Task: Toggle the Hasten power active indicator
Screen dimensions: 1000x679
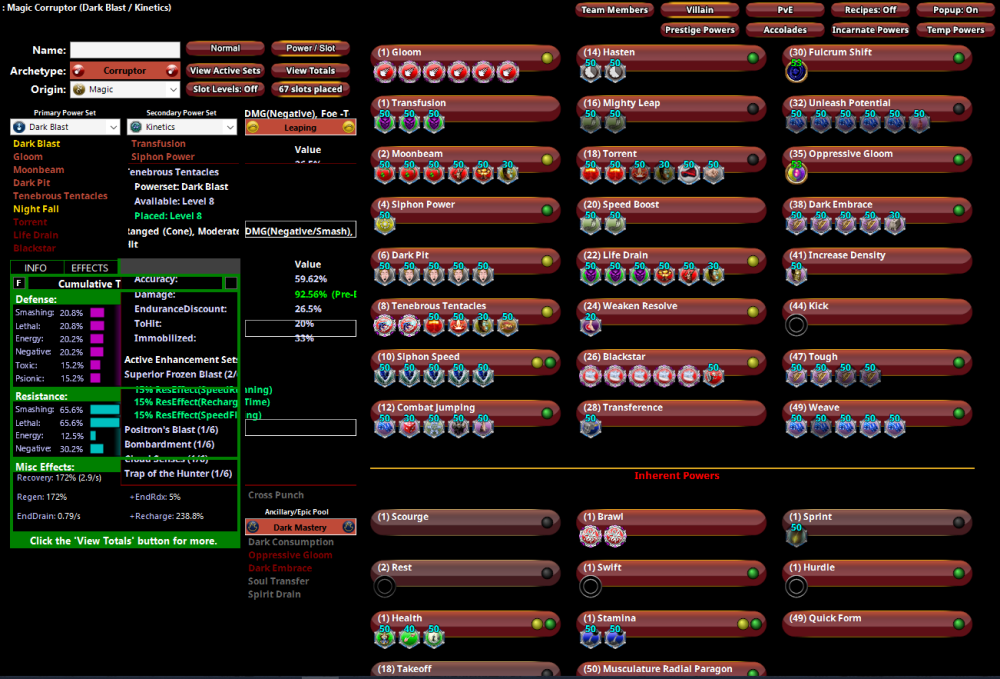Action: tap(753, 58)
